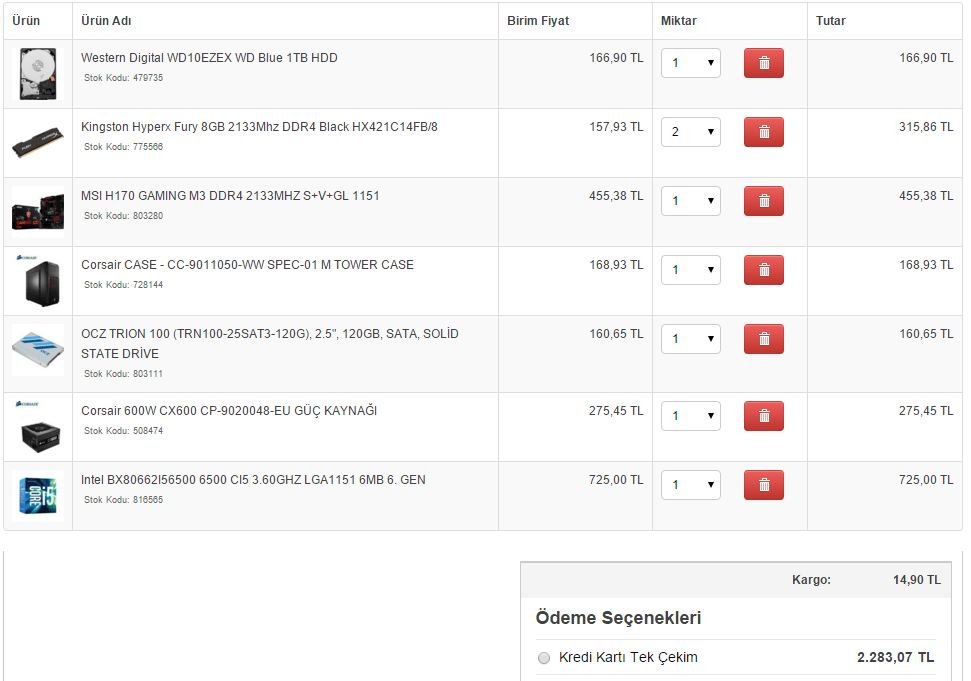Open Kingston Hyperx Fury RAM thumbnail
Viewport: 971px width, 681px height.
click(x=38, y=143)
